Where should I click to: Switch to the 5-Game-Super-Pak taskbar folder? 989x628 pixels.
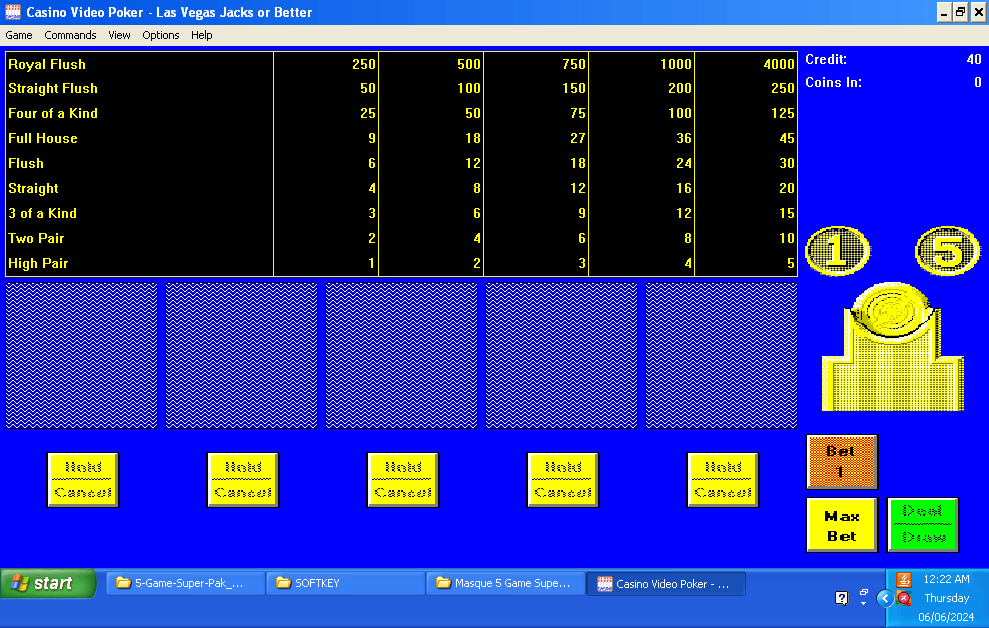(x=185, y=583)
